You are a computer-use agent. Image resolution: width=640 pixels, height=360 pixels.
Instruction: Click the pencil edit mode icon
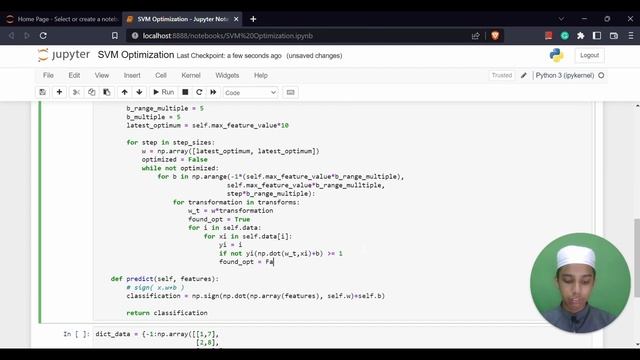coord(524,76)
